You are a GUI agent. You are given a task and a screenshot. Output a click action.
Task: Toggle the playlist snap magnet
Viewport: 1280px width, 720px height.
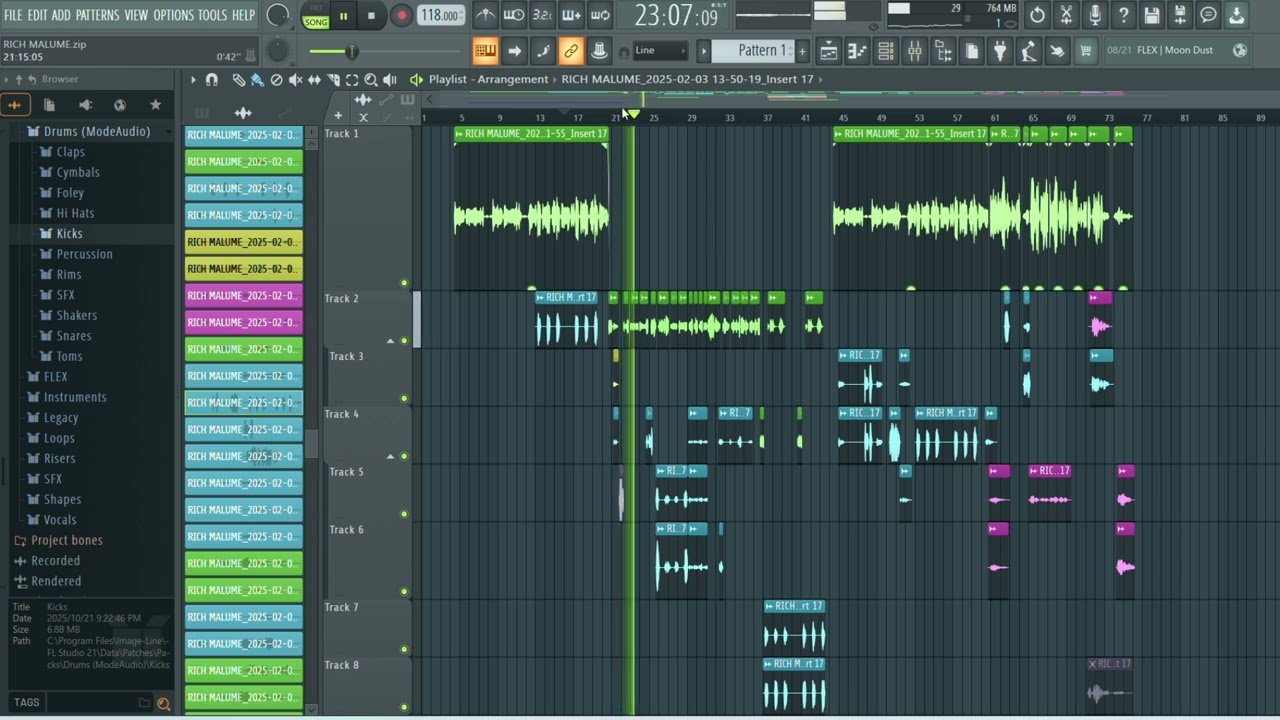click(x=211, y=80)
